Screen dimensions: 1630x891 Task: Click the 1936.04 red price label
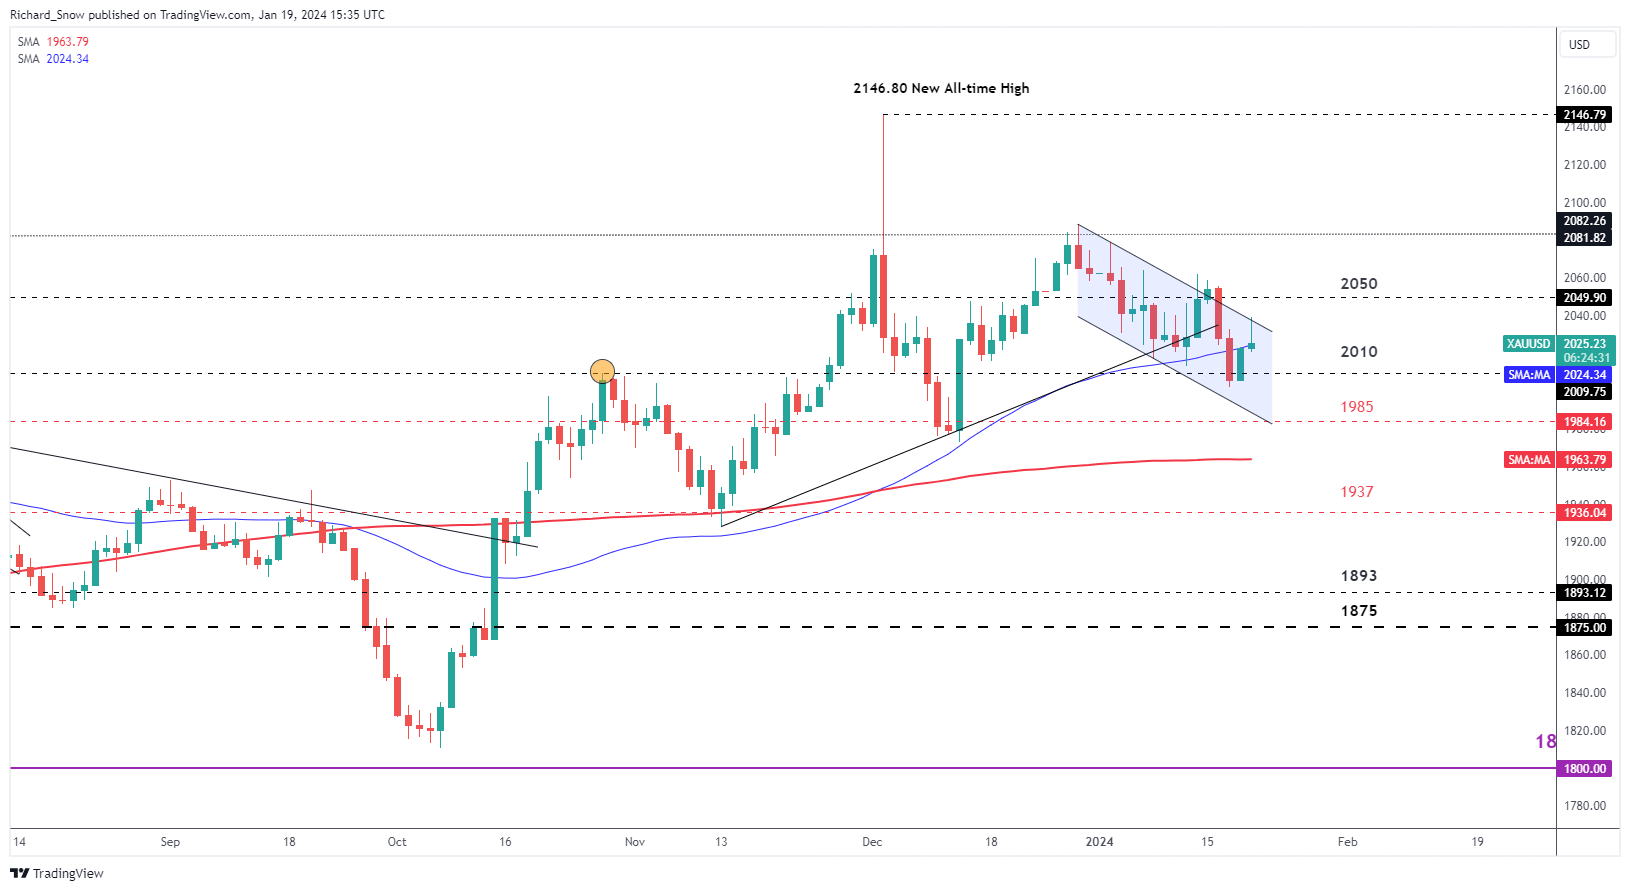[x=1585, y=513]
